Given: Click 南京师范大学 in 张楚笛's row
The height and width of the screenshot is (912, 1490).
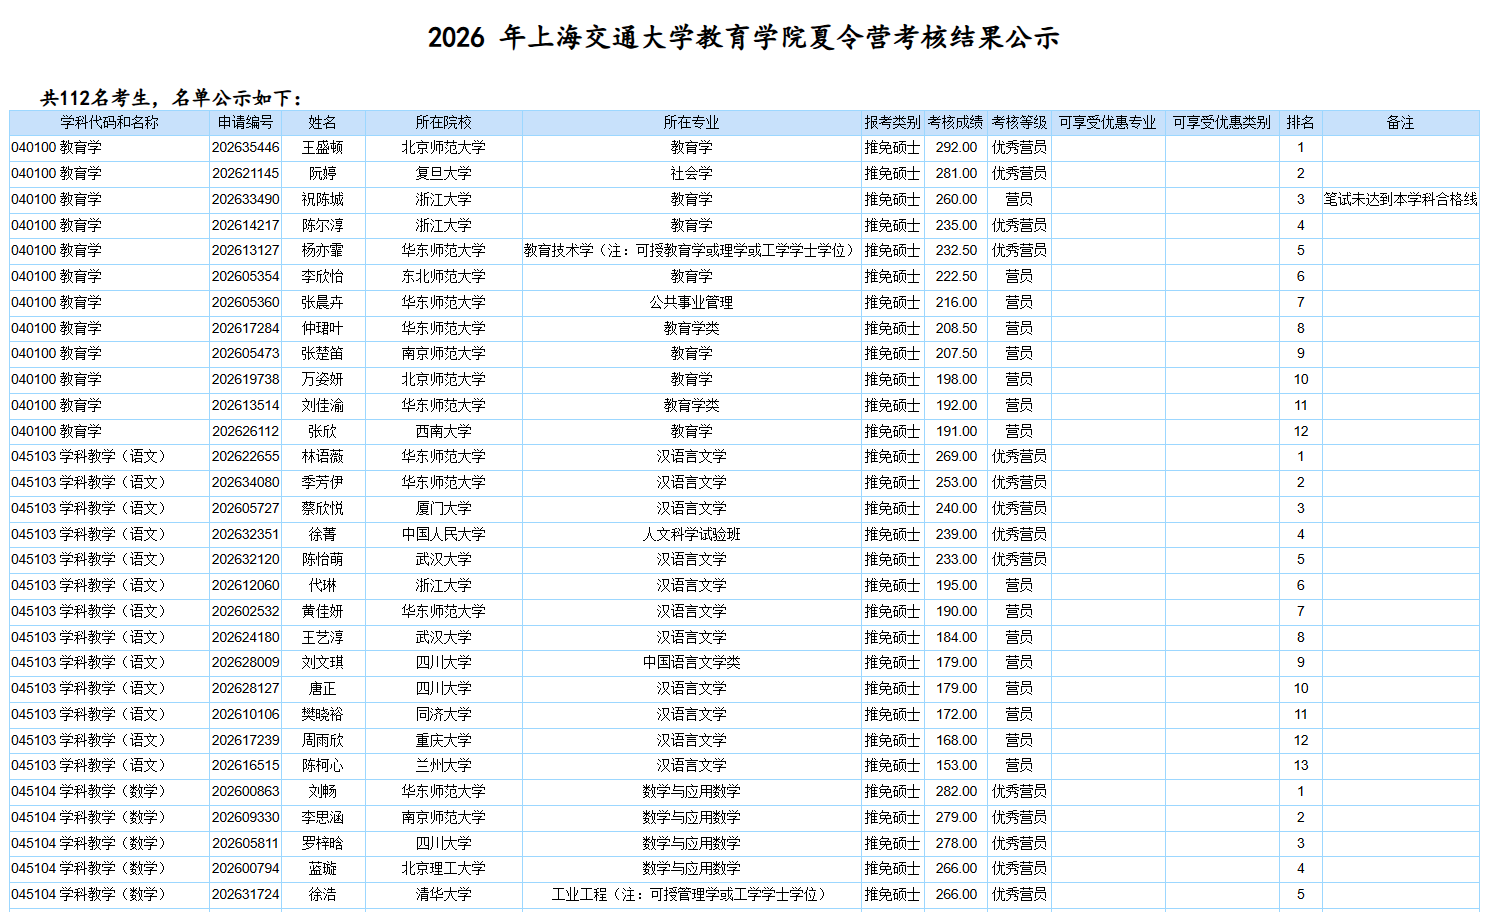Looking at the screenshot, I should point(443,353).
